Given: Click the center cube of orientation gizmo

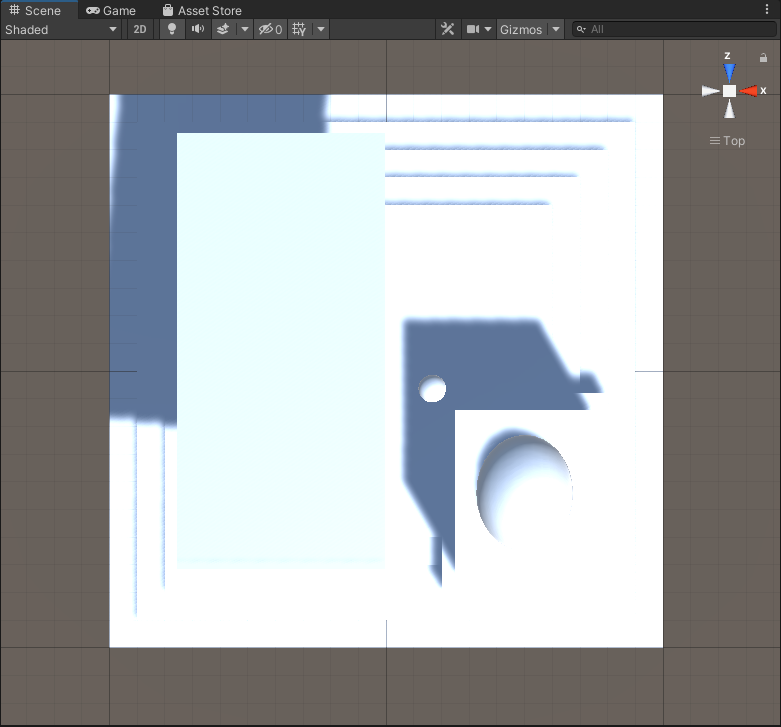Looking at the screenshot, I should click(x=729, y=91).
